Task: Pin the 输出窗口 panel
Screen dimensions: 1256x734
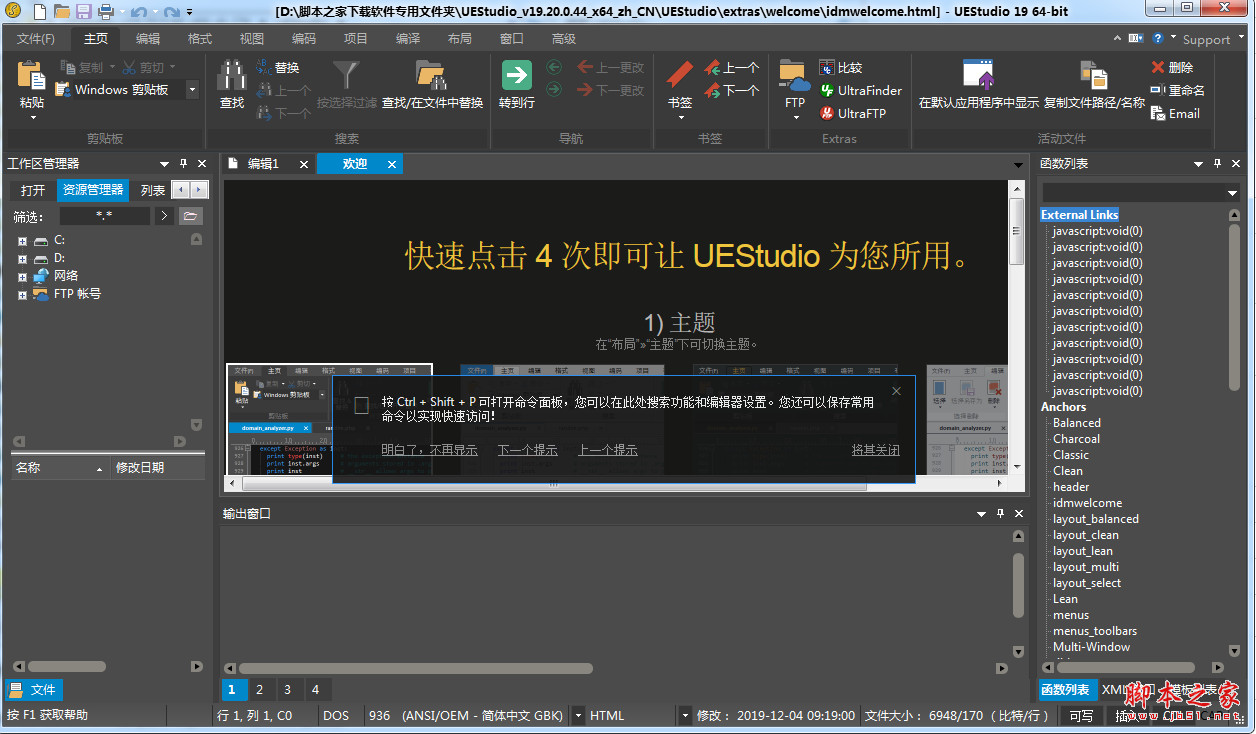Action: 998,513
